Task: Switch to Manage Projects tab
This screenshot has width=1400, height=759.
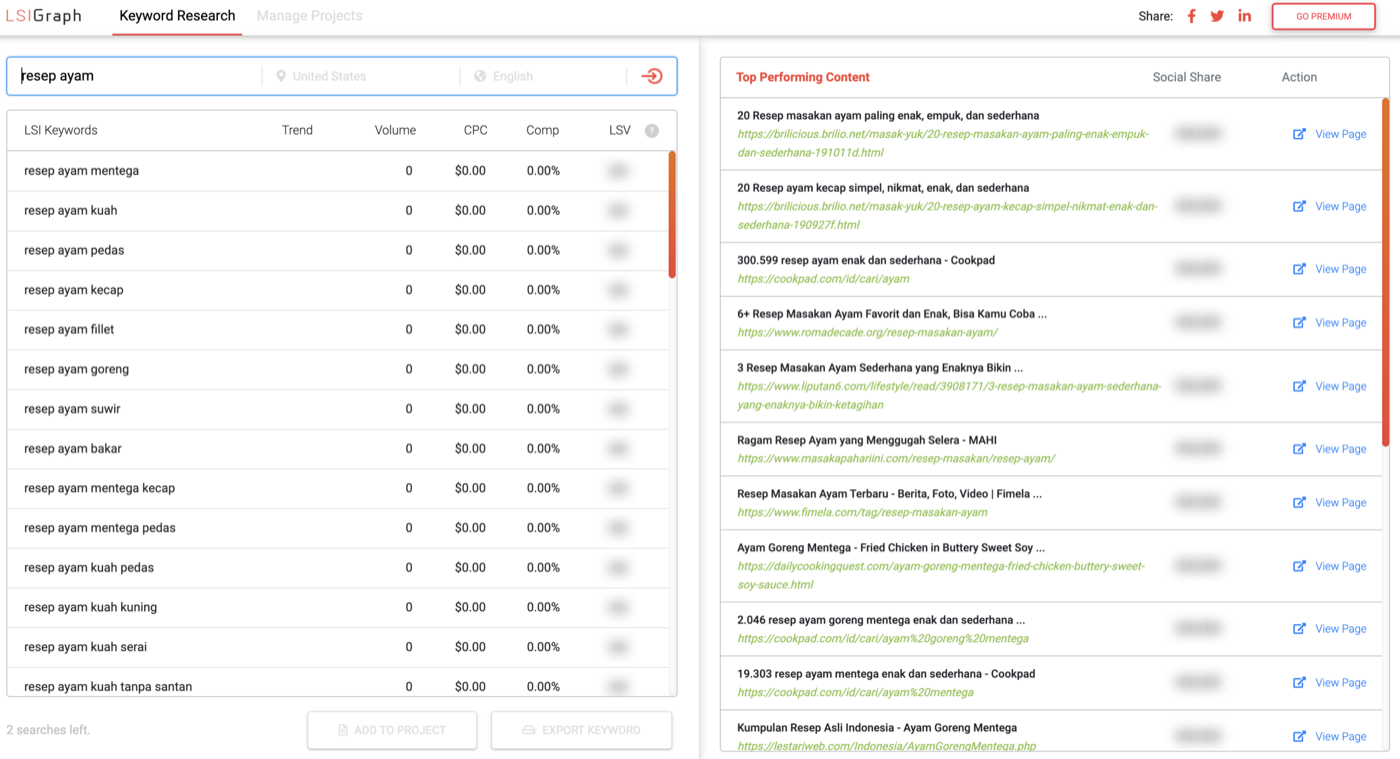Action: click(x=309, y=16)
